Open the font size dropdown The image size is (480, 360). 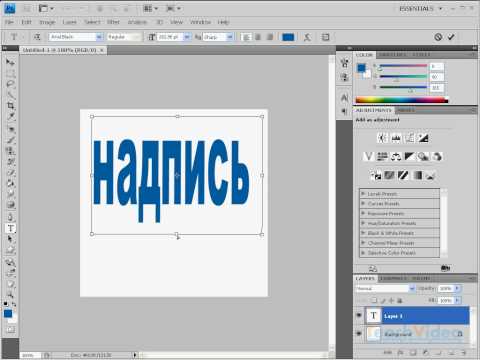(x=187, y=37)
